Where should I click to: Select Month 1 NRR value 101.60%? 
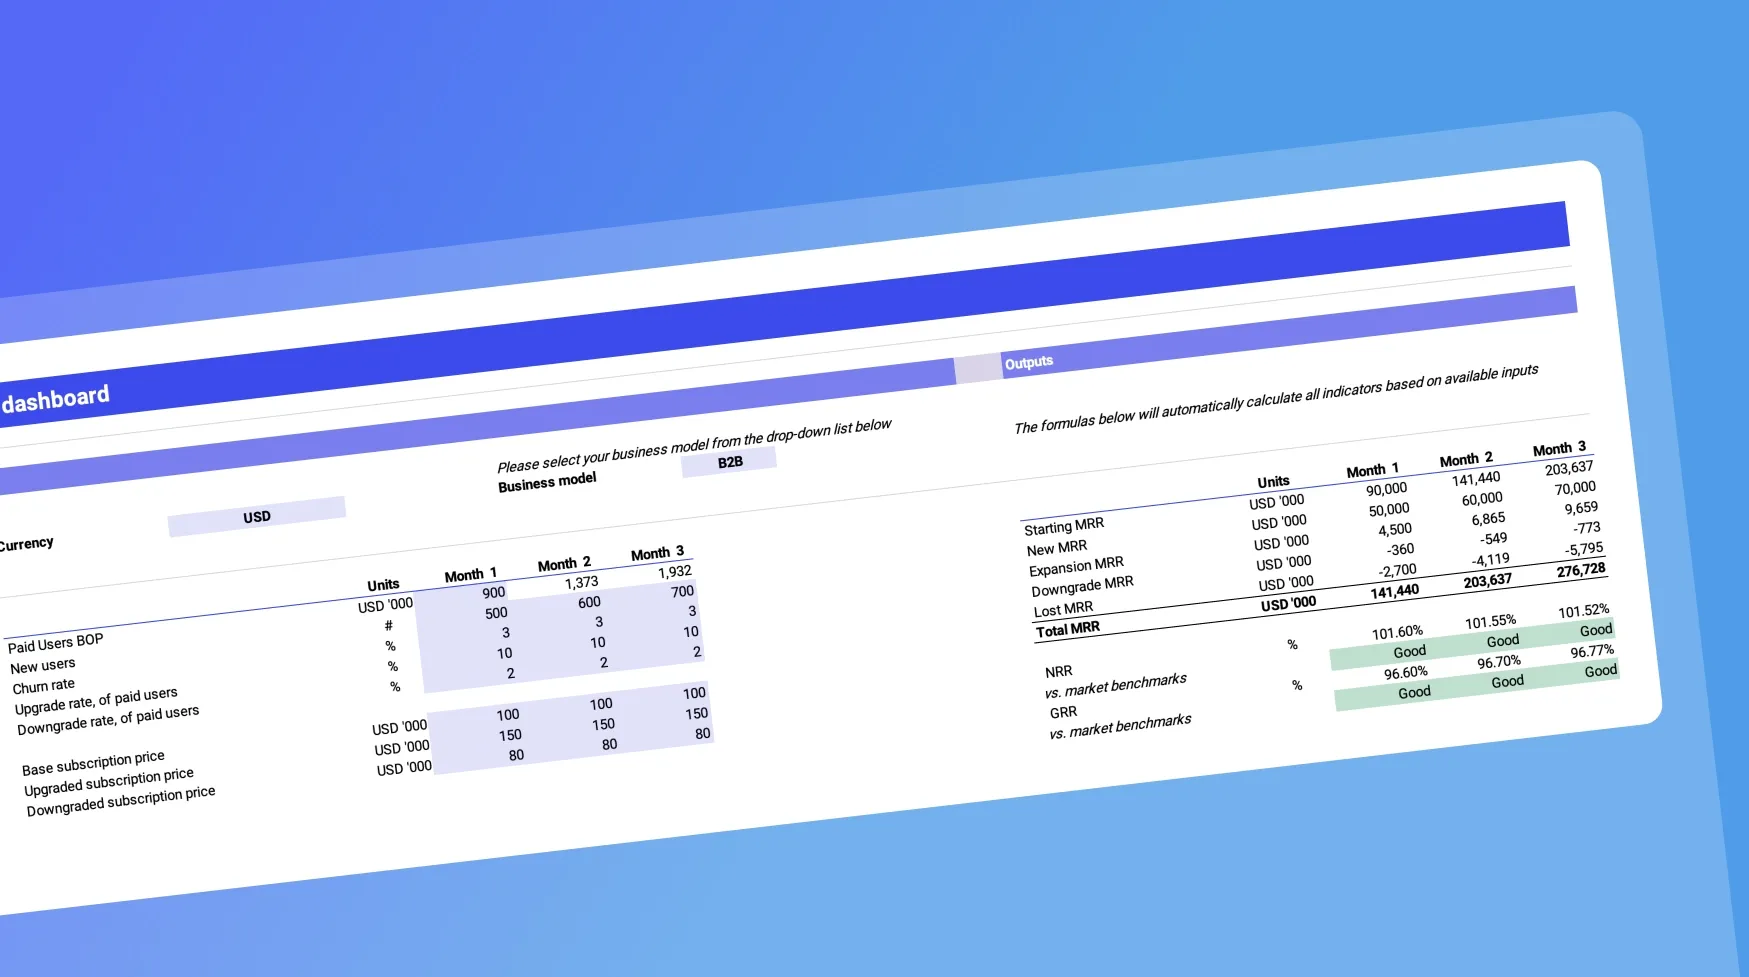[1396, 632]
